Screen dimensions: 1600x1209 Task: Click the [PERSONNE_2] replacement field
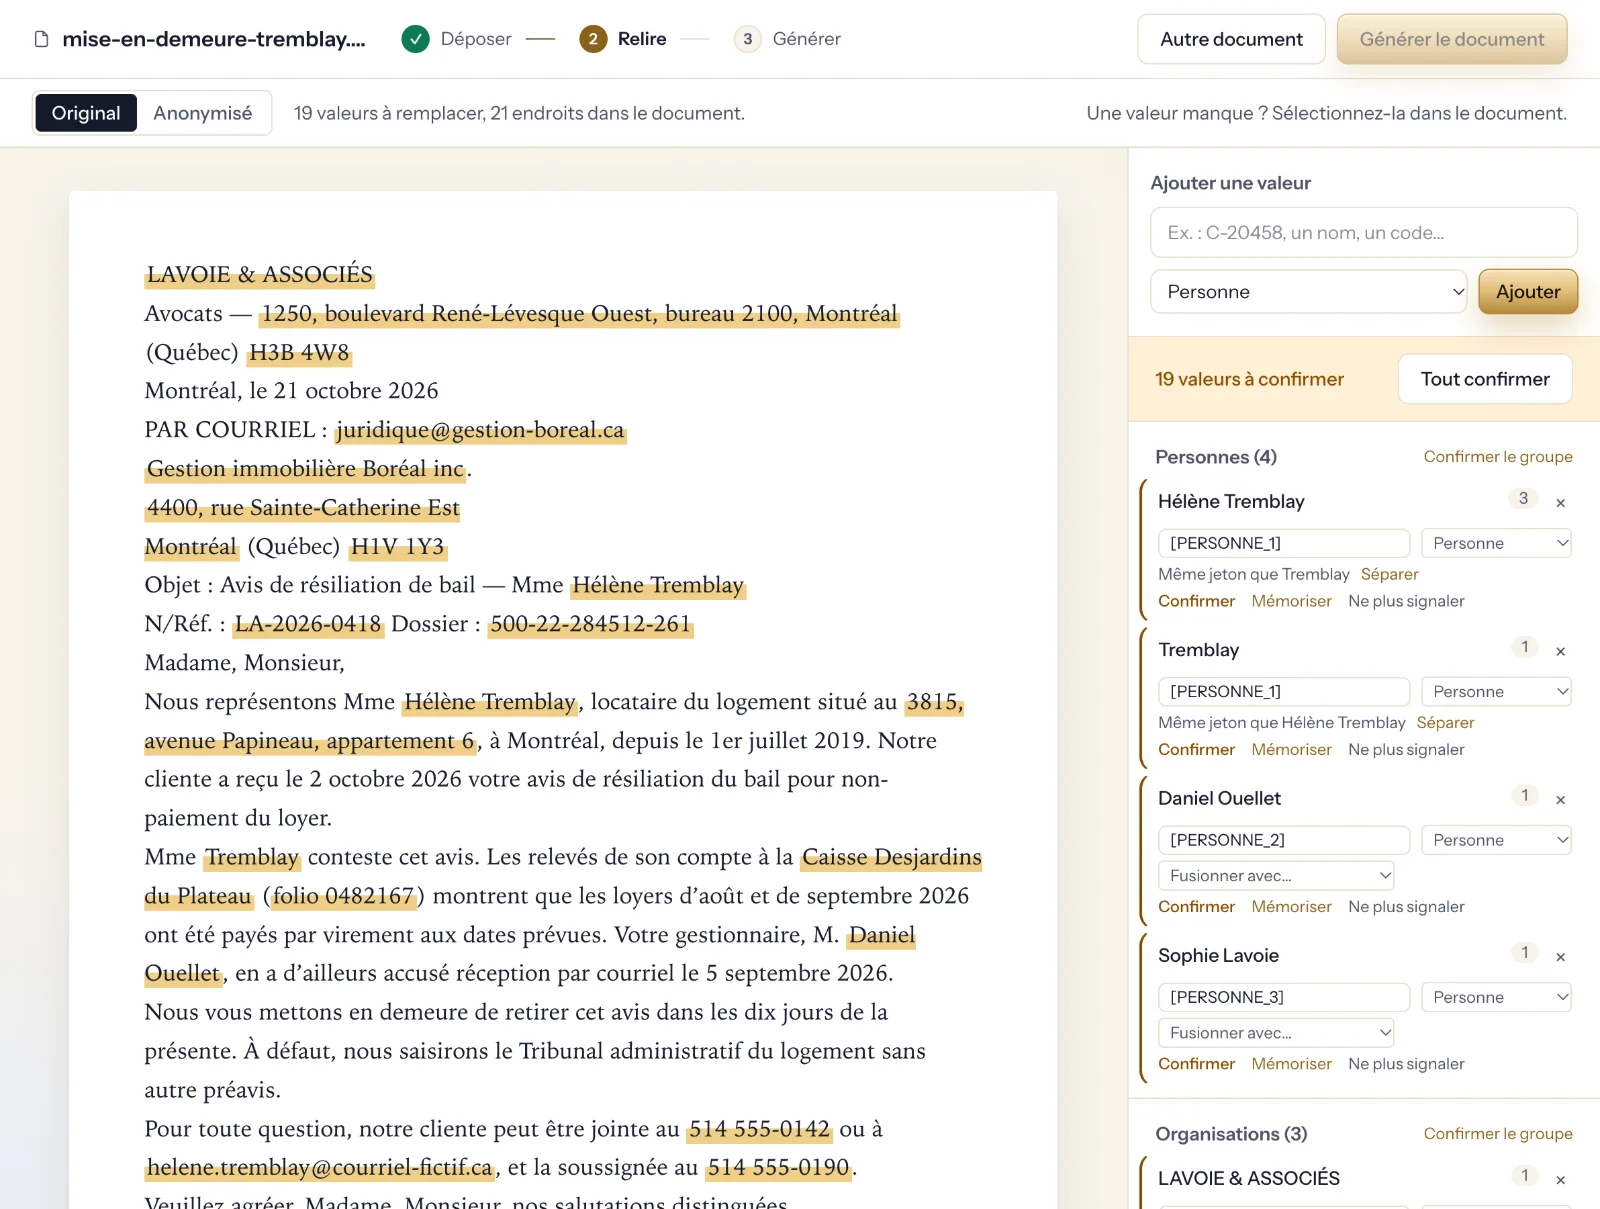click(x=1284, y=840)
